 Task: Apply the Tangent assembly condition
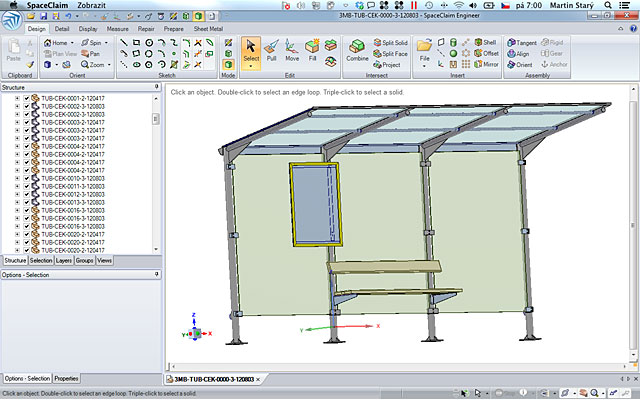[x=522, y=42]
